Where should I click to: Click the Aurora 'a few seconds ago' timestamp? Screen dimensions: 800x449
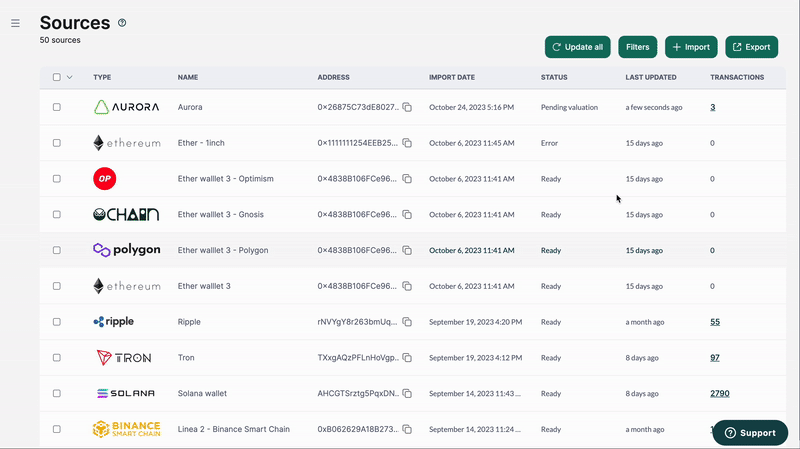[654, 107]
